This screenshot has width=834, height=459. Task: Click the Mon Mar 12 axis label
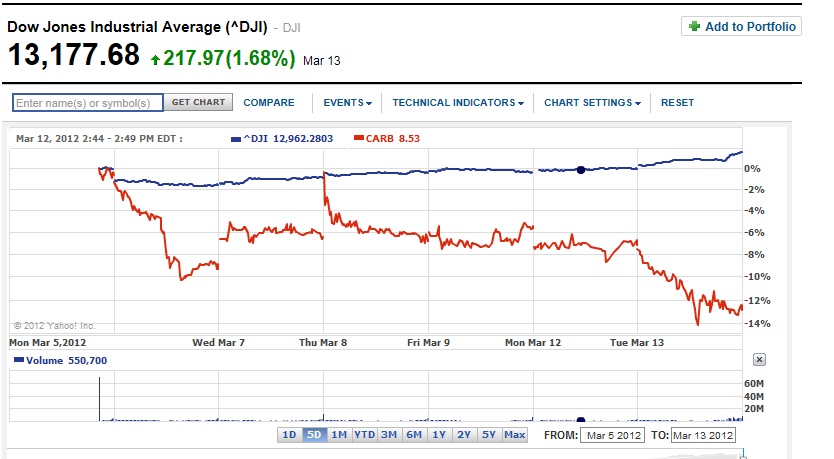point(533,343)
